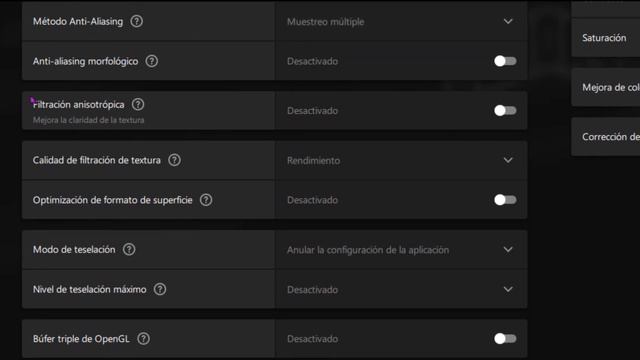Expand Anular la configuración de la aplicación dropdown
This screenshot has width=640, height=360.
401,249
